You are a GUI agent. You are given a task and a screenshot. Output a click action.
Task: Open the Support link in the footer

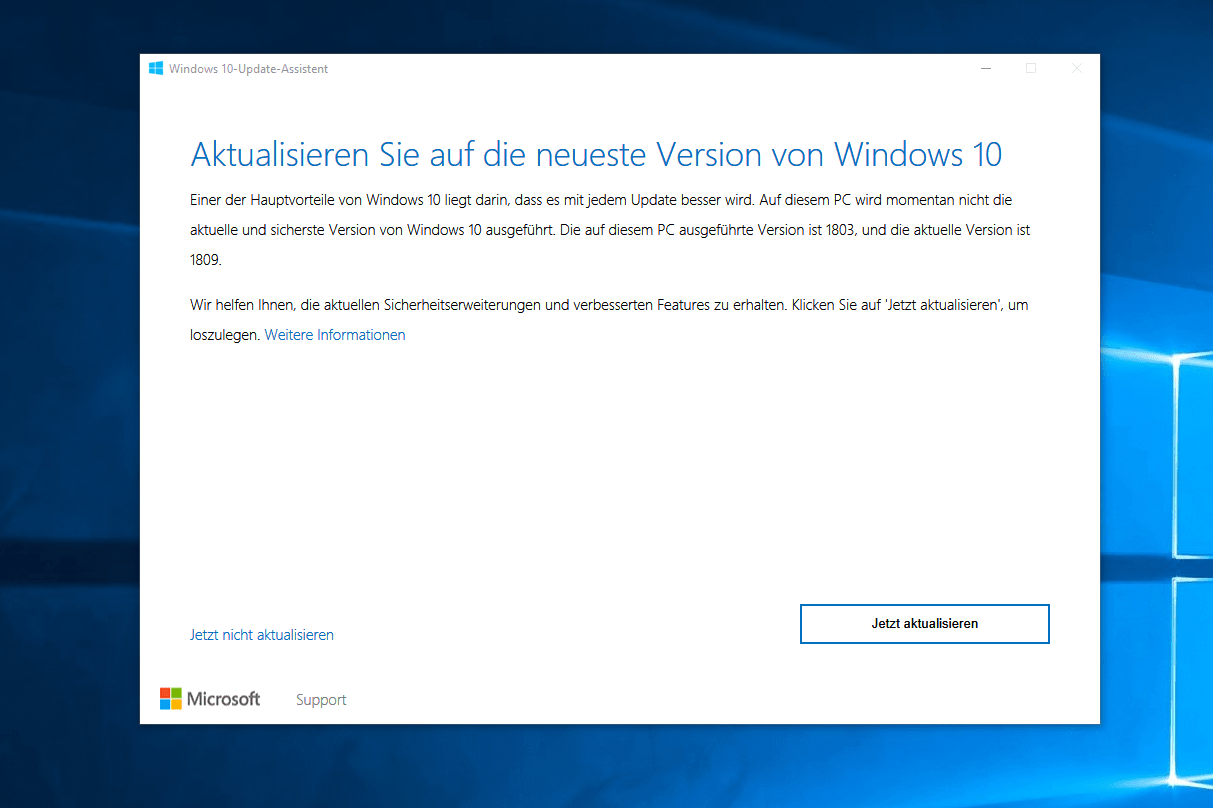pyautogui.click(x=321, y=700)
